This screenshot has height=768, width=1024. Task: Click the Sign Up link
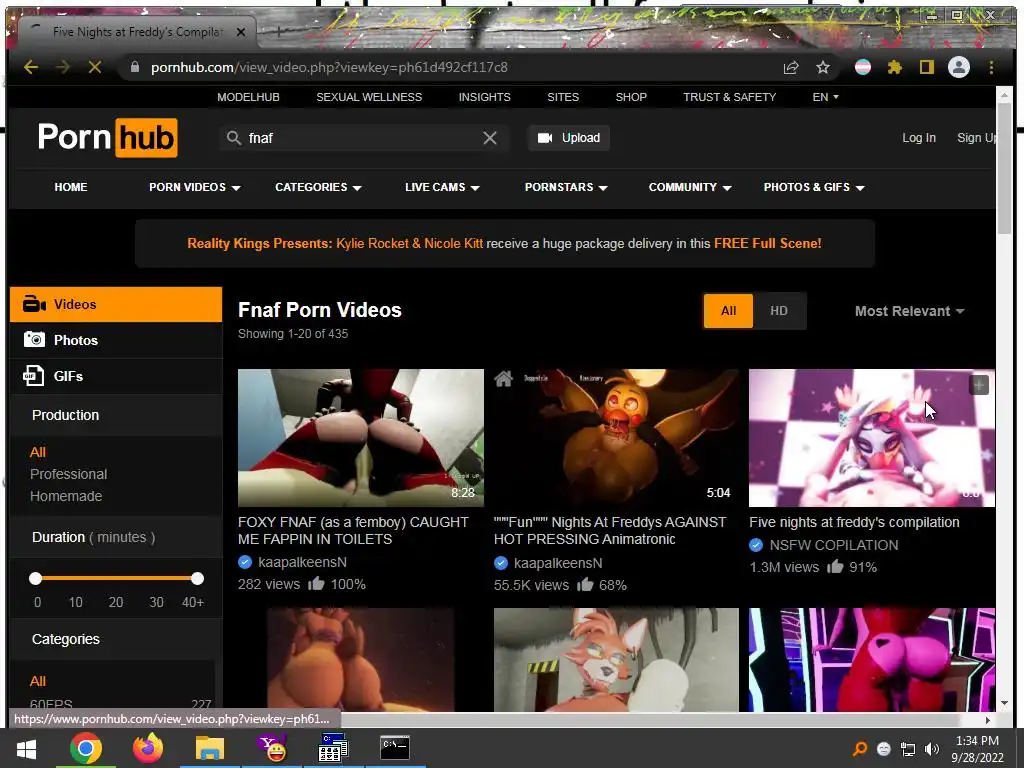coord(976,138)
